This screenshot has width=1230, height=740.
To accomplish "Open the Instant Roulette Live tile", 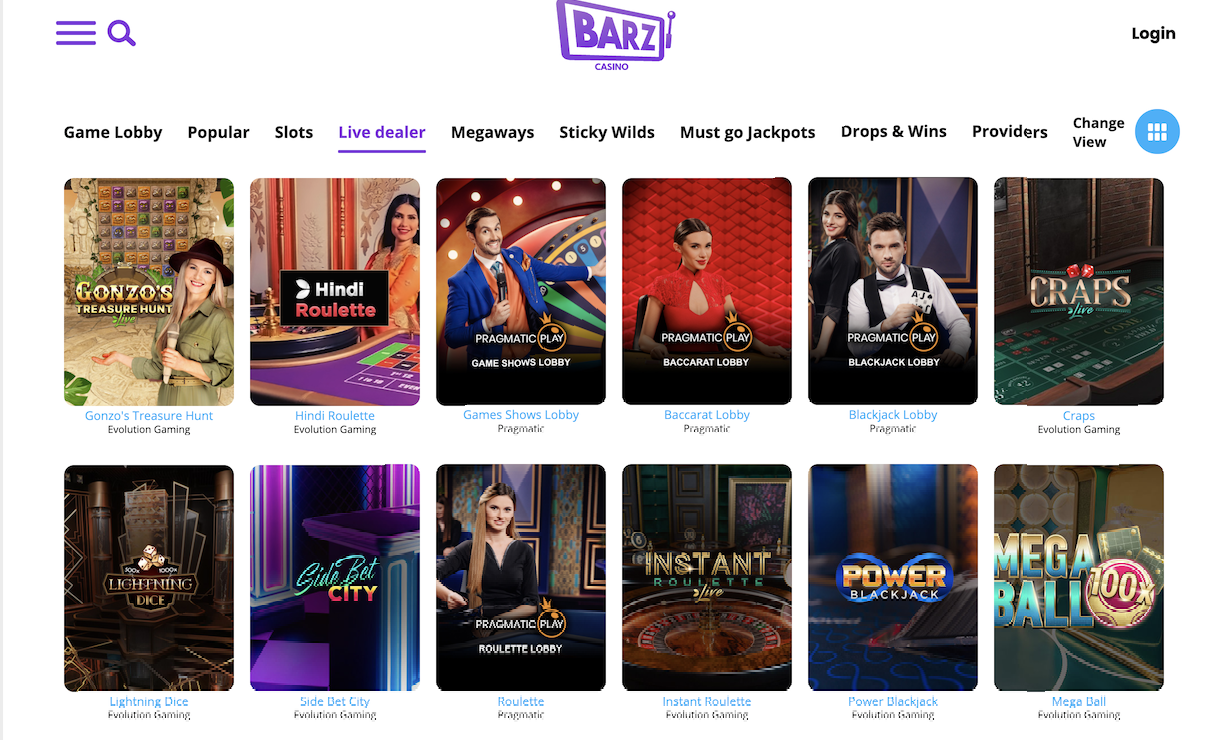I will tap(707, 577).
